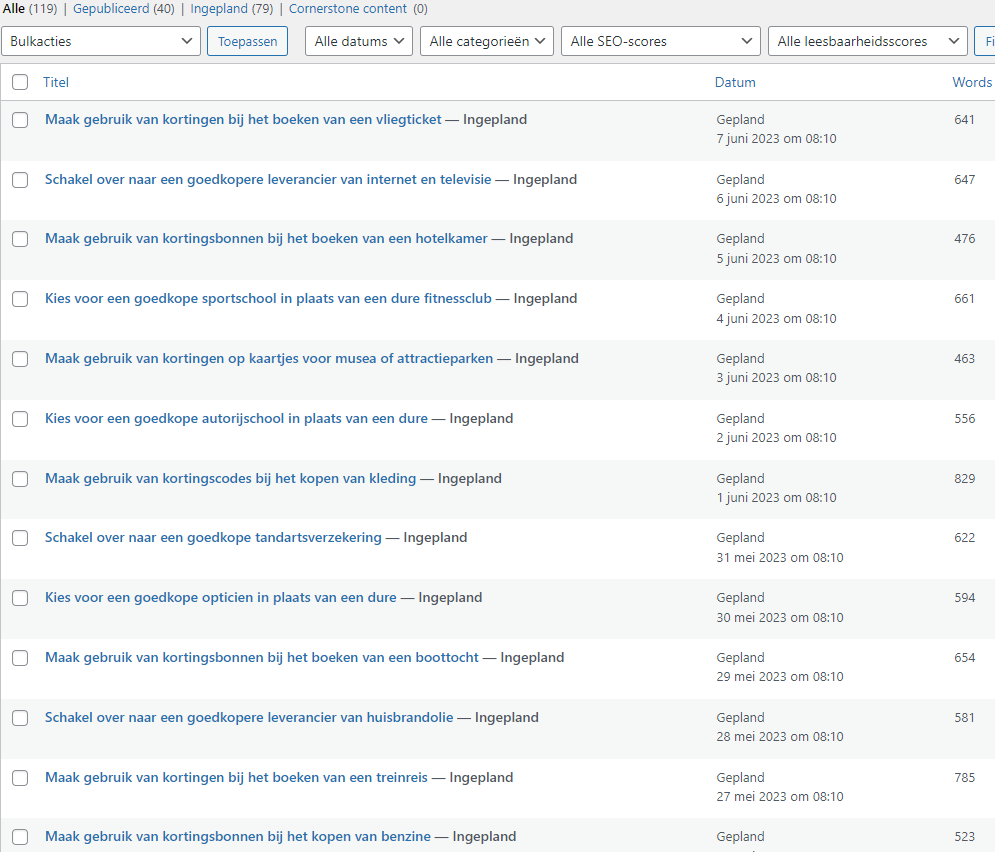
Task: Tick the treinreis post checkbox
Action: coord(20,778)
